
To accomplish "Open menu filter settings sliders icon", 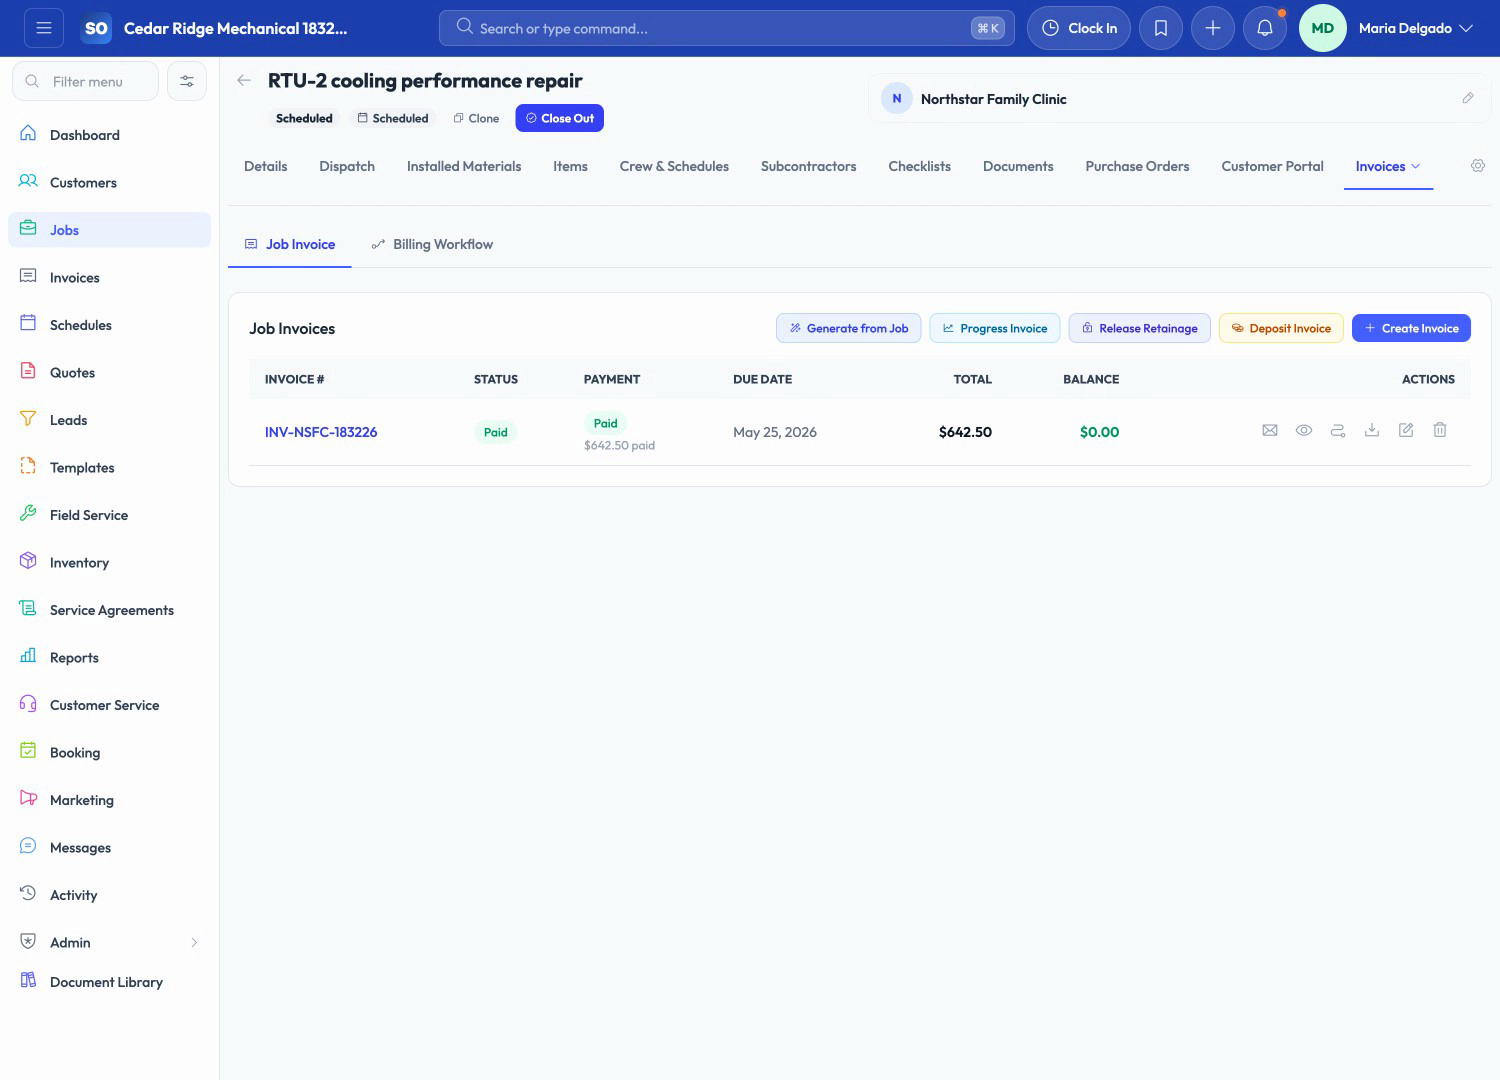I will [187, 81].
